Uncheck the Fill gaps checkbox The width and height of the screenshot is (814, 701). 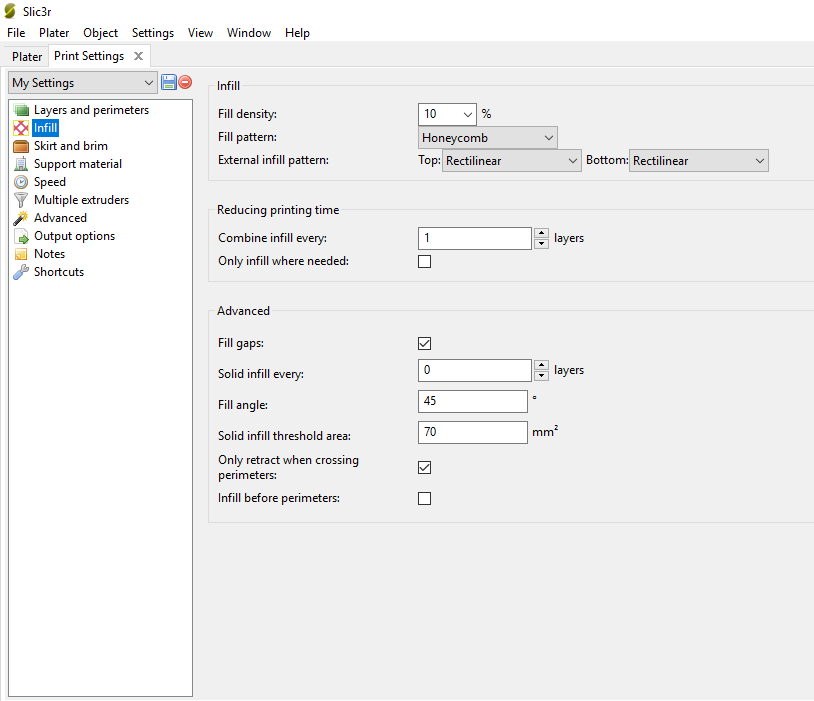click(424, 343)
